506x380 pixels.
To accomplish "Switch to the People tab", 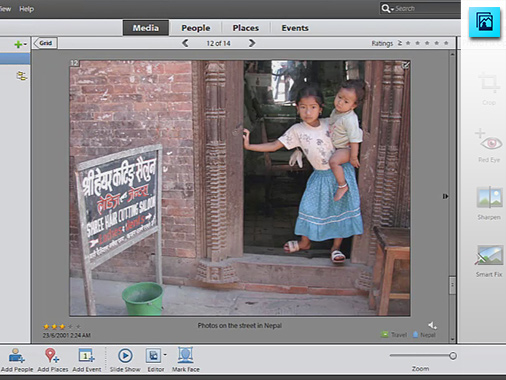I will pos(196,28).
